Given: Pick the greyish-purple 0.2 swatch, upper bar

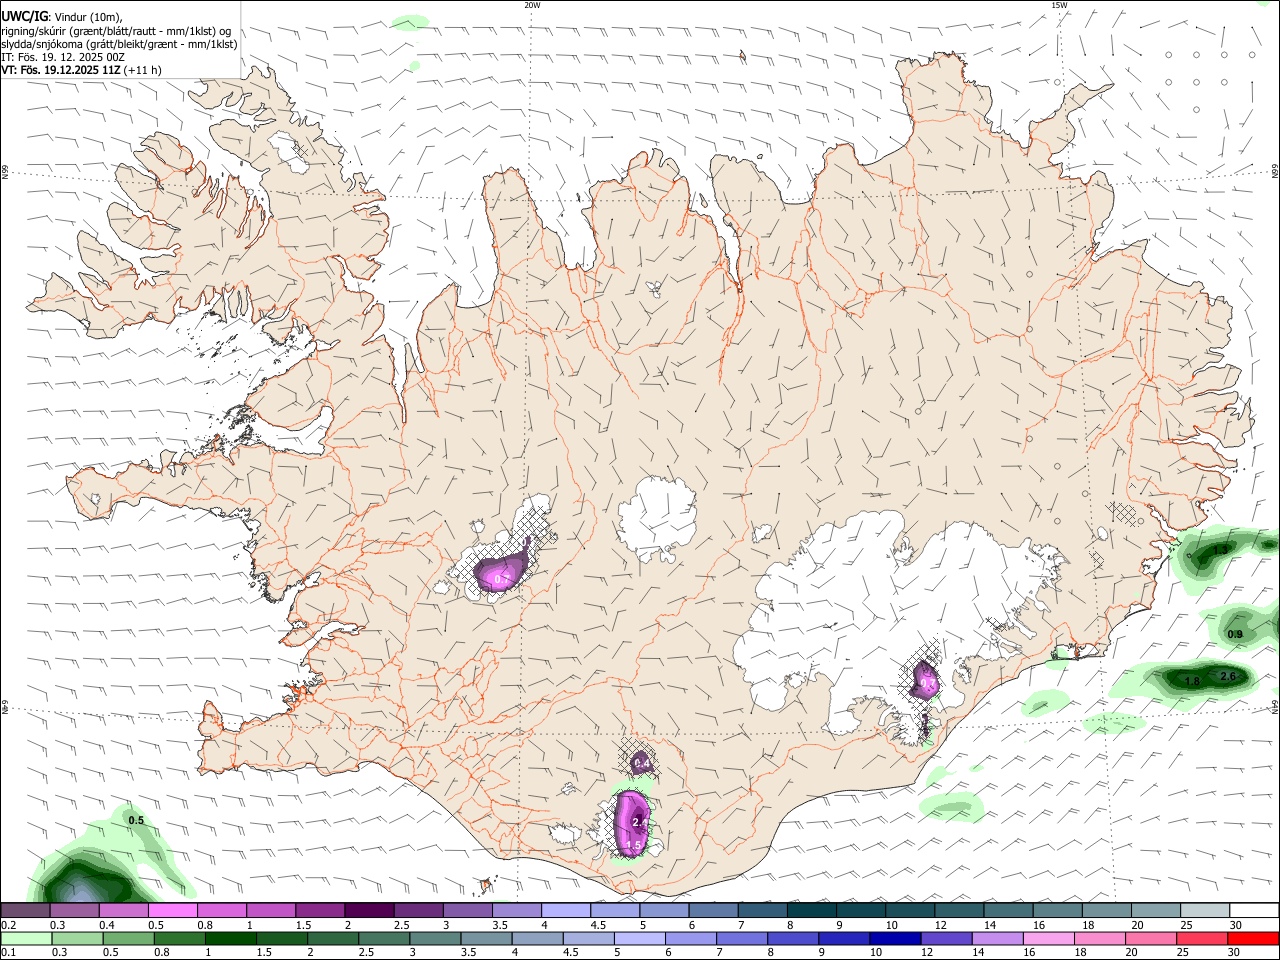Looking at the screenshot, I should click(x=25, y=911).
